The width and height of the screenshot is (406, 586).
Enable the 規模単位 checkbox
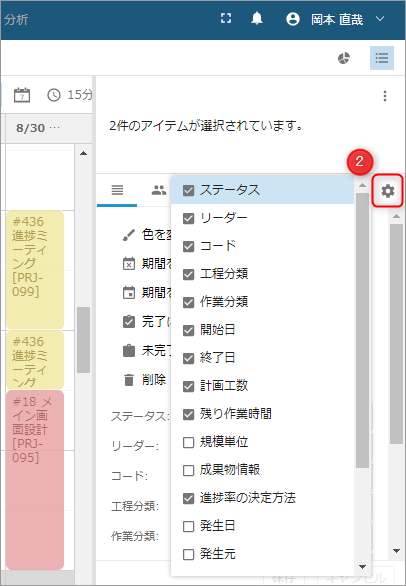[188, 442]
